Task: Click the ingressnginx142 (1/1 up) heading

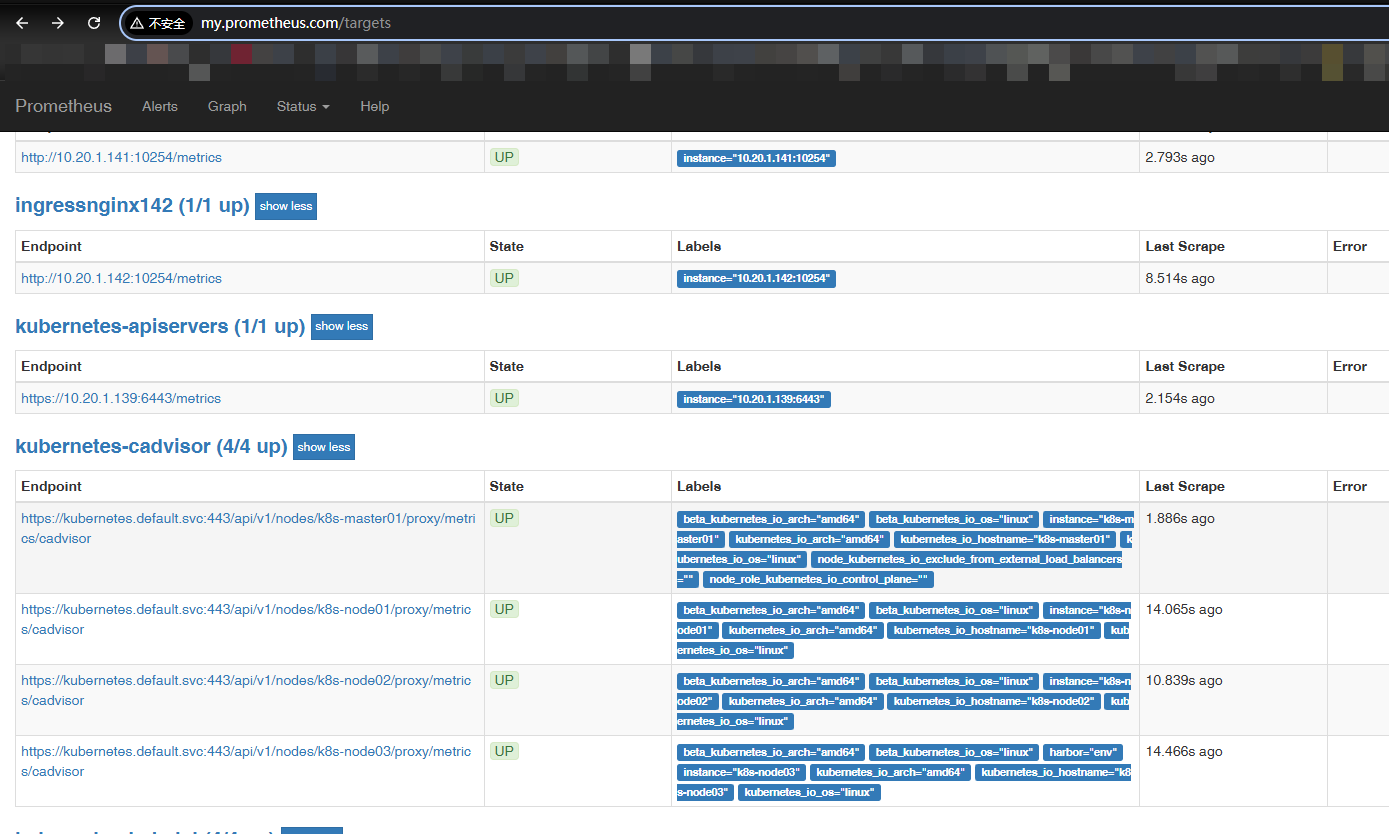Action: [132, 206]
